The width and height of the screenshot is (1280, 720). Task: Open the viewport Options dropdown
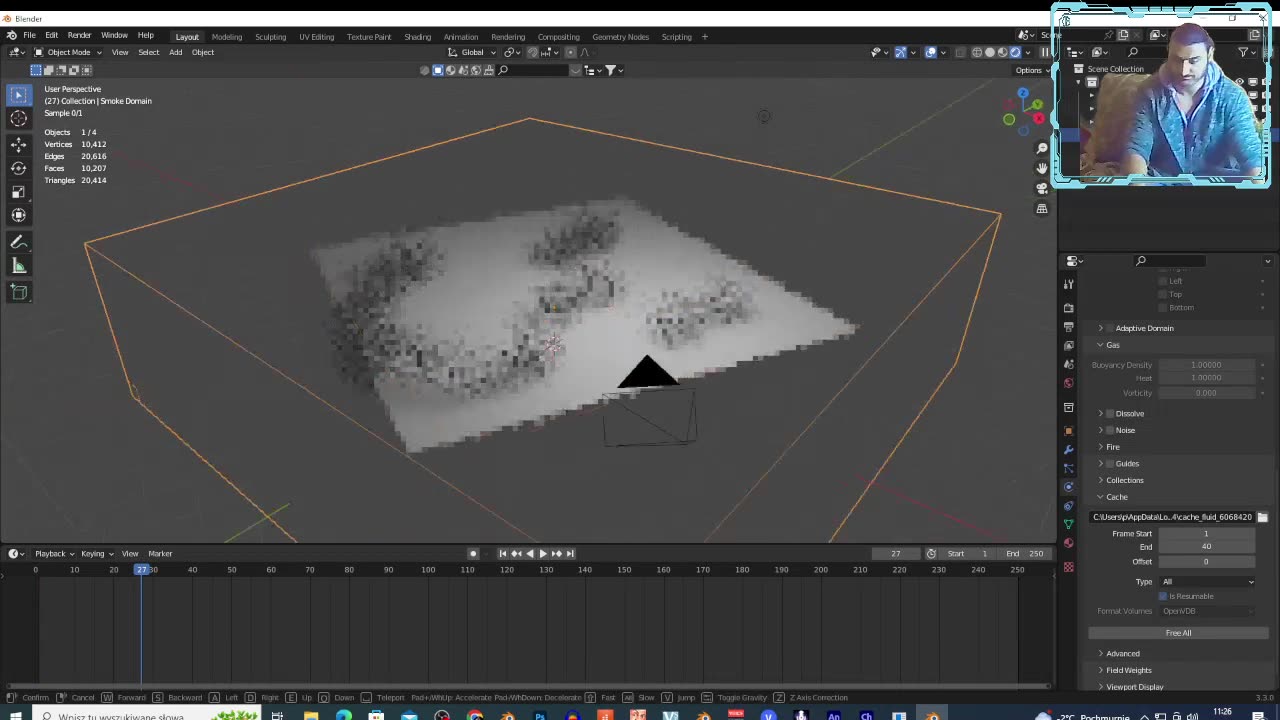pos(1032,70)
